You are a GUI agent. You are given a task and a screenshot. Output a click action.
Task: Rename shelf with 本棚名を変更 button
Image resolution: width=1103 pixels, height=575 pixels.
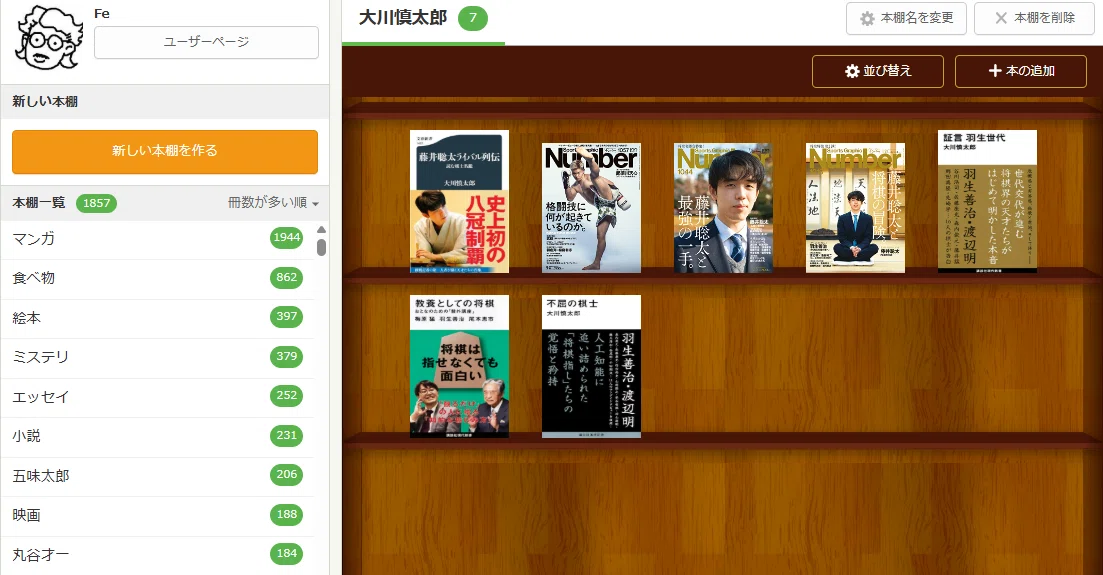coord(906,18)
